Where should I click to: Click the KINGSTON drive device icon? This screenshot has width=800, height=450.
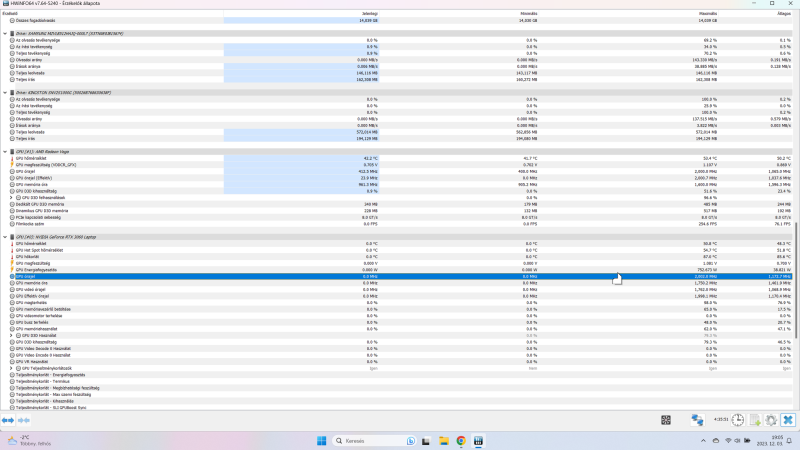12,93
